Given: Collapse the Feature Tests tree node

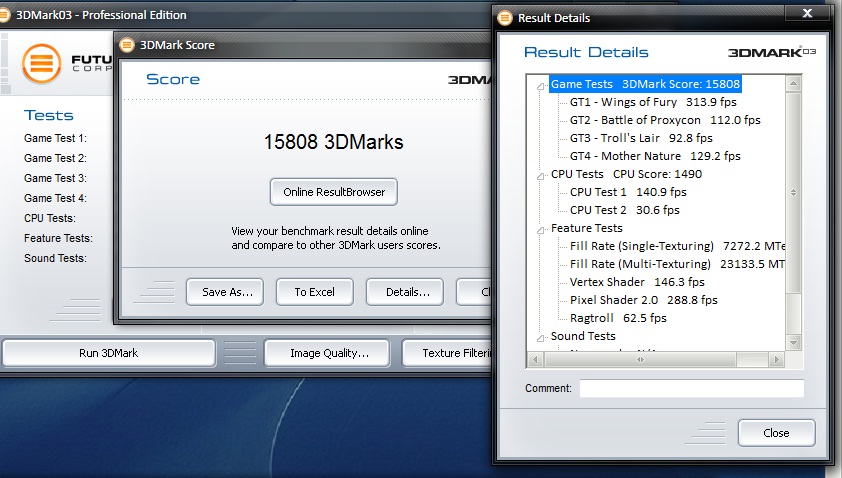Looking at the screenshot, I should click(x=541, y=230).
